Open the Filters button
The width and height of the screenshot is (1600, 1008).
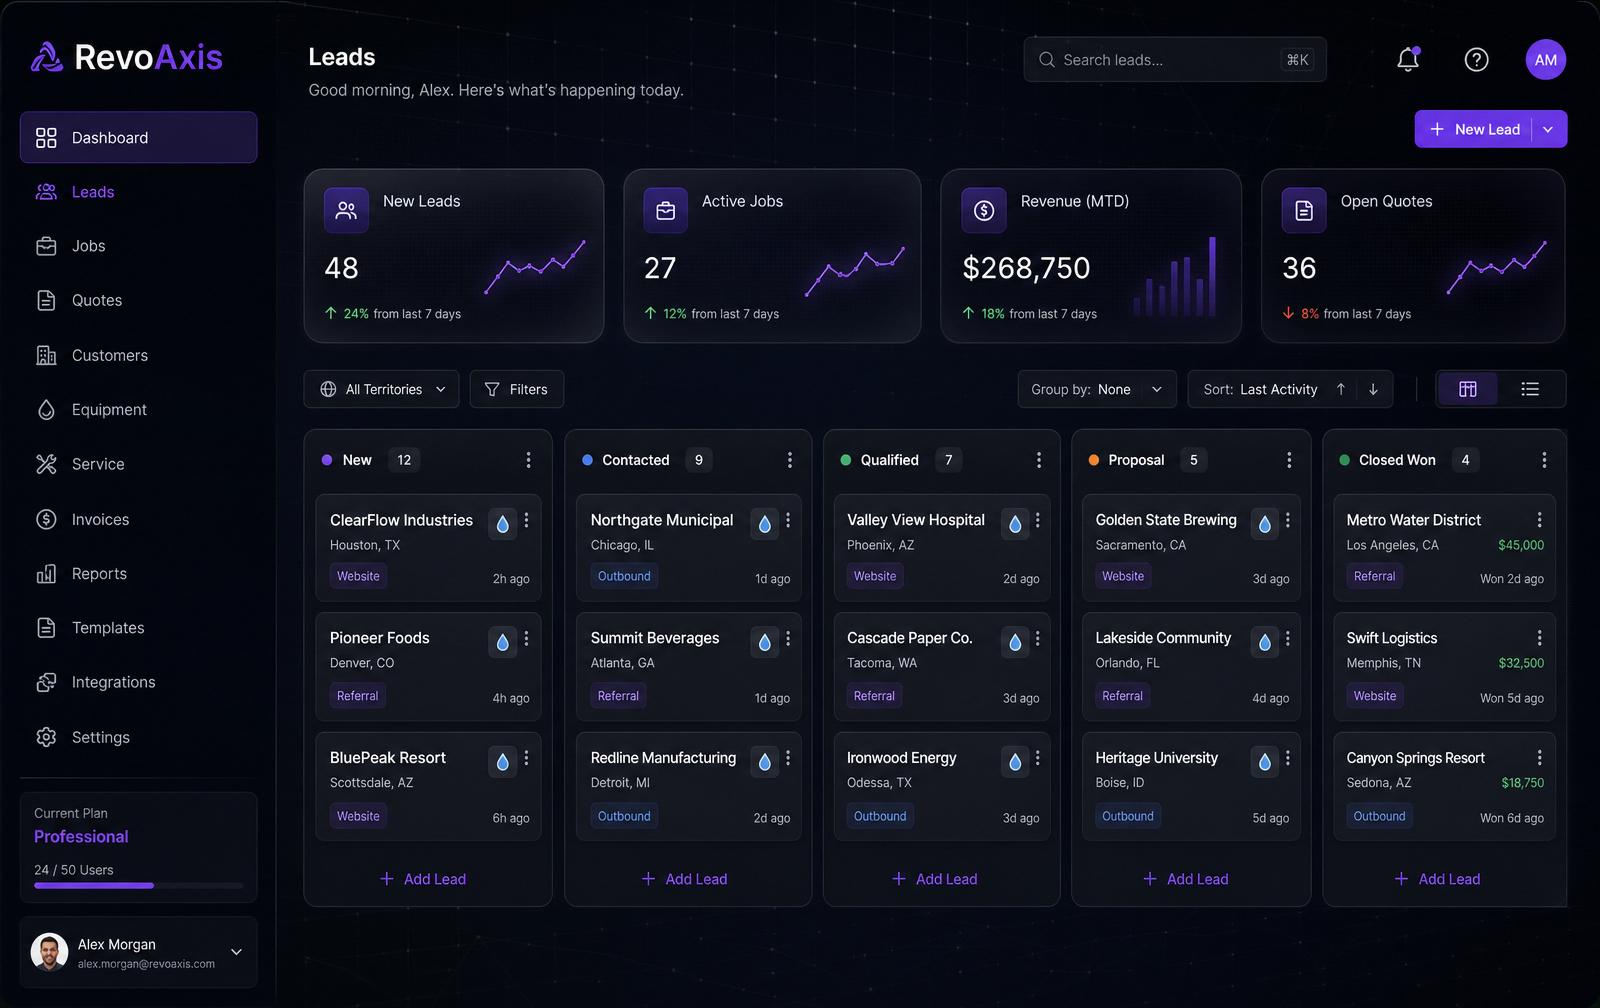[516, 389]
